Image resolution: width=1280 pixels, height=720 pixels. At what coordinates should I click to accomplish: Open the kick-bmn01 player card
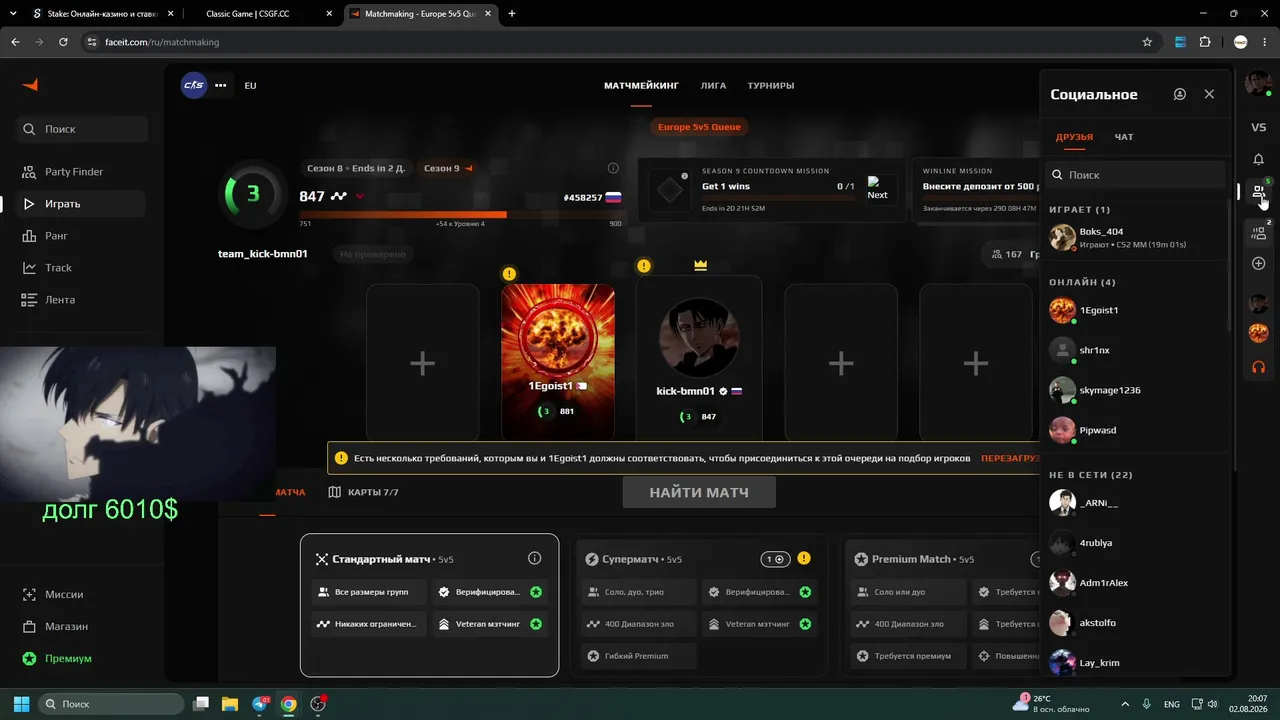pos(699,358)
